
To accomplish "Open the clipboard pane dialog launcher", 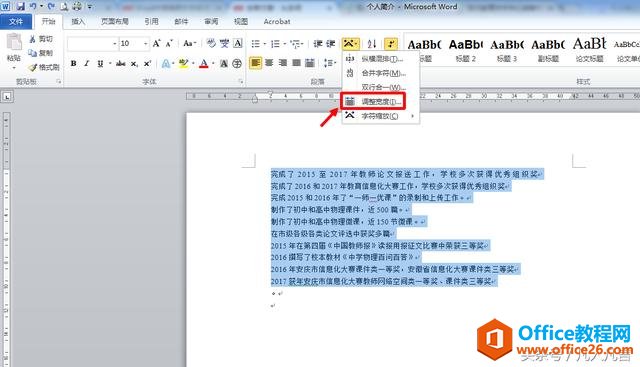I will [x=59, y=82].
